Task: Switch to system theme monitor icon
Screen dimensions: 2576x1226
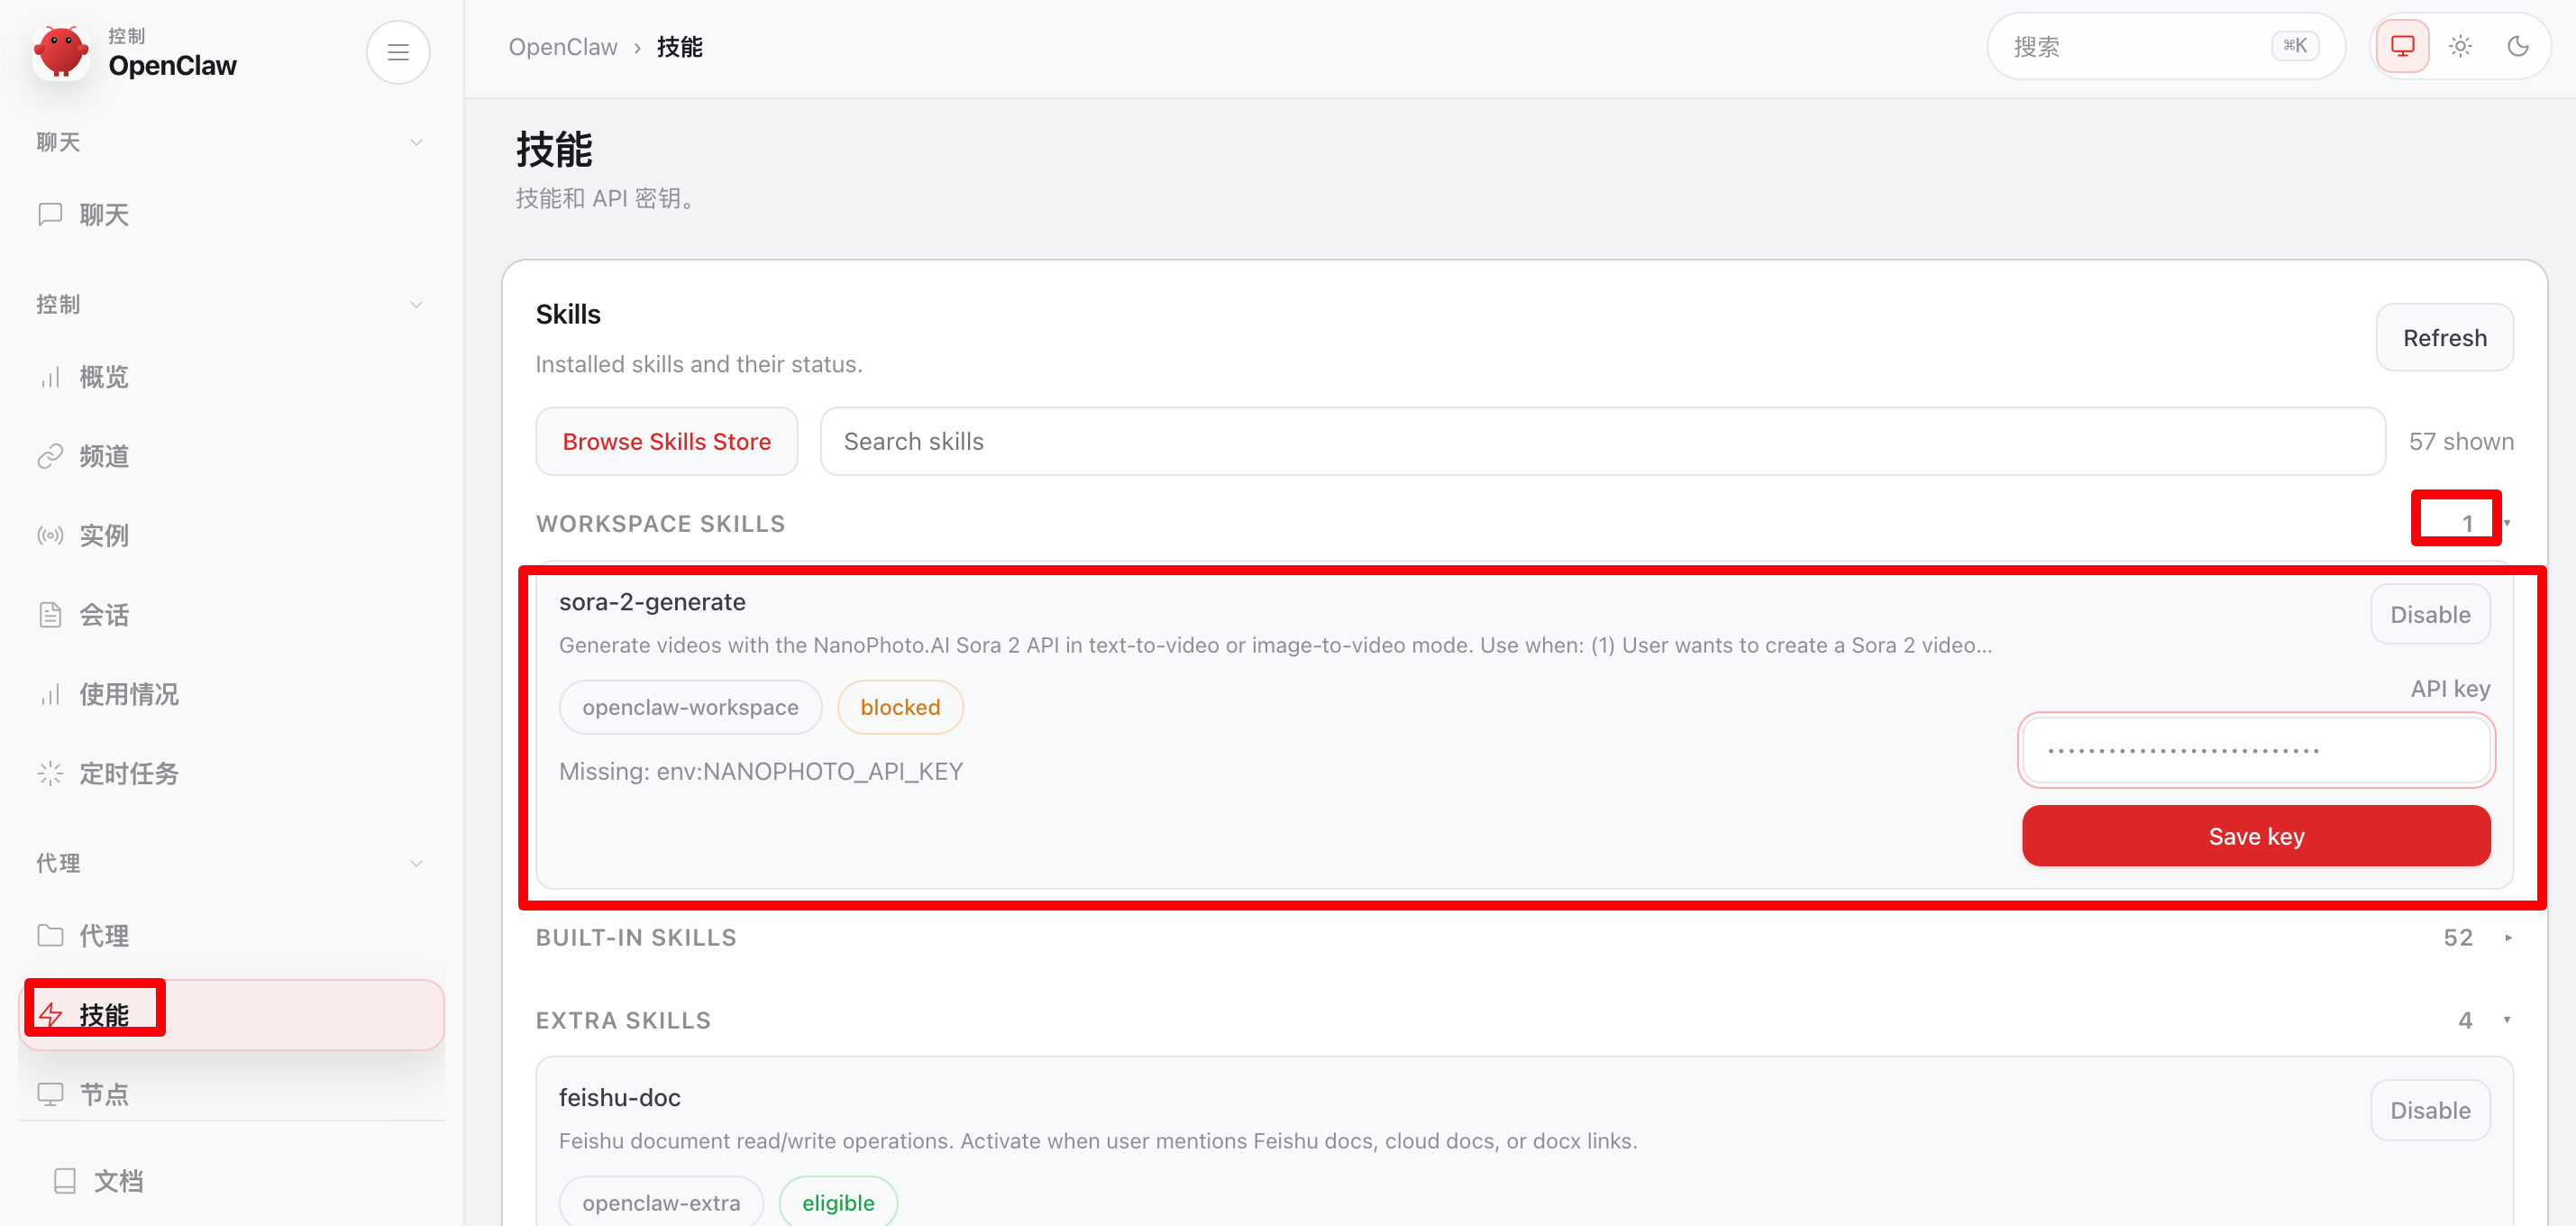Action: (2402, 46)
